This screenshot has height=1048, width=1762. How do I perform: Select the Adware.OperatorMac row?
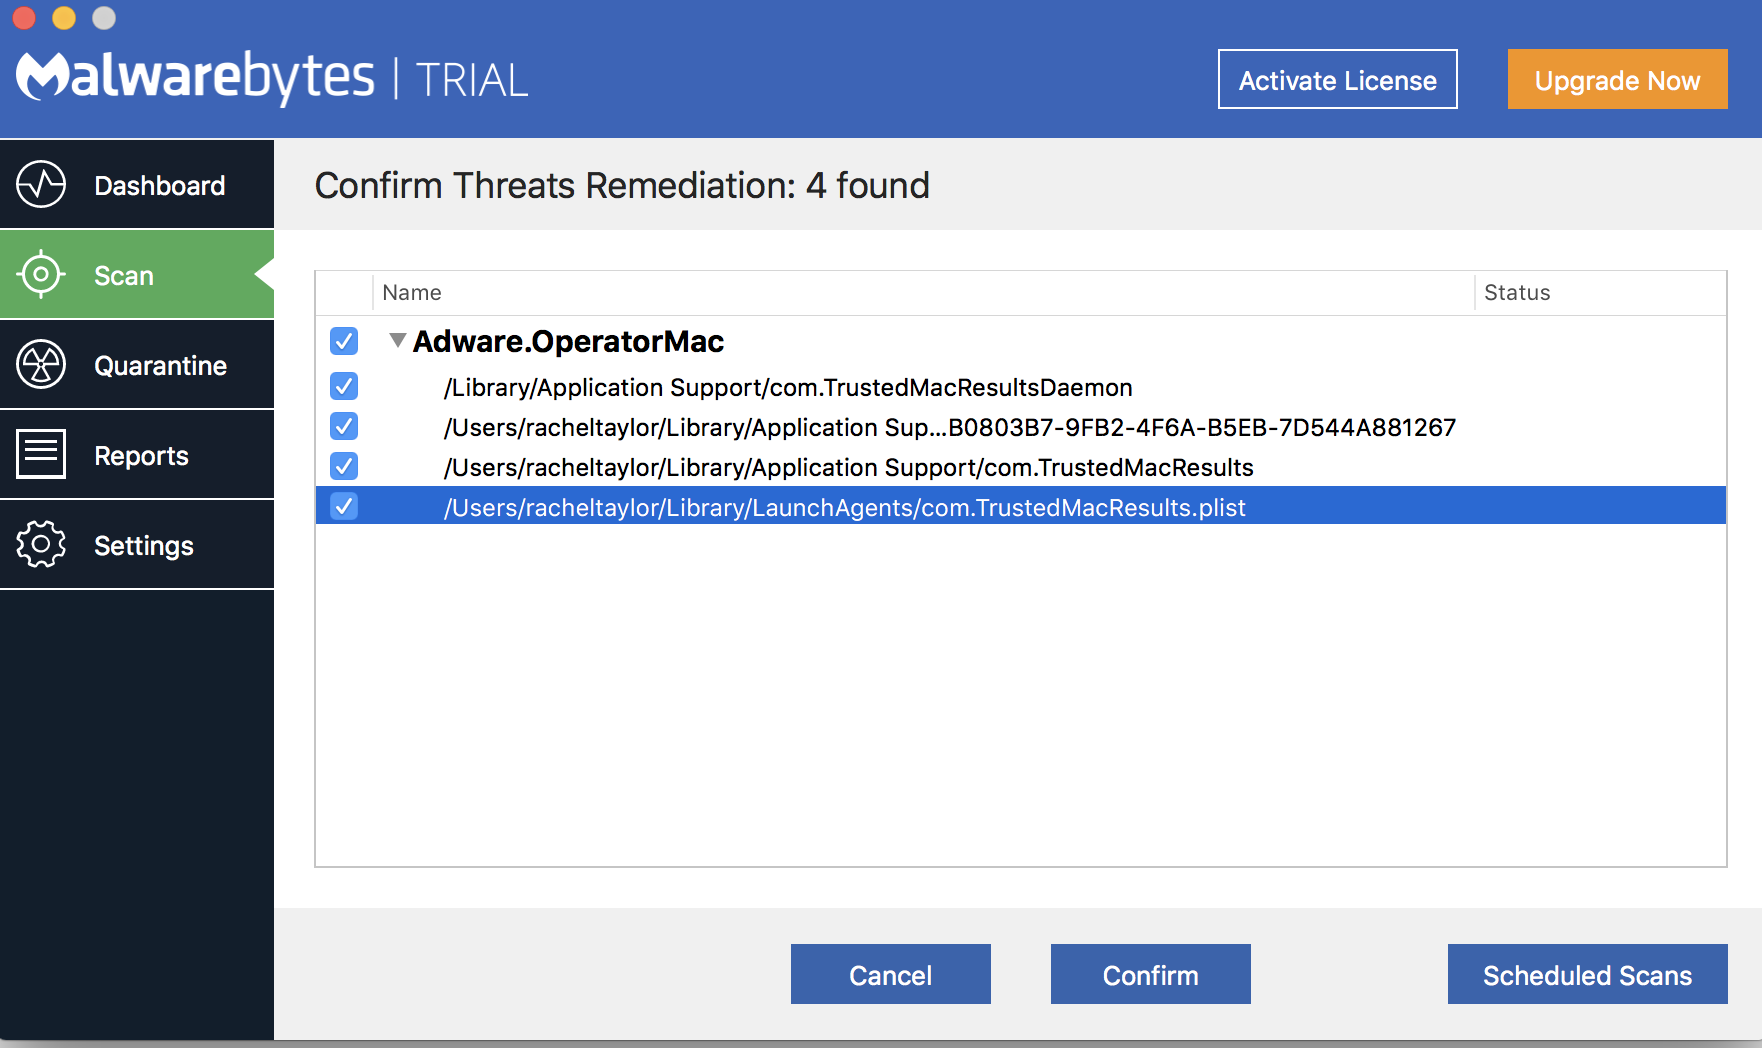(x=1021, y=341)
